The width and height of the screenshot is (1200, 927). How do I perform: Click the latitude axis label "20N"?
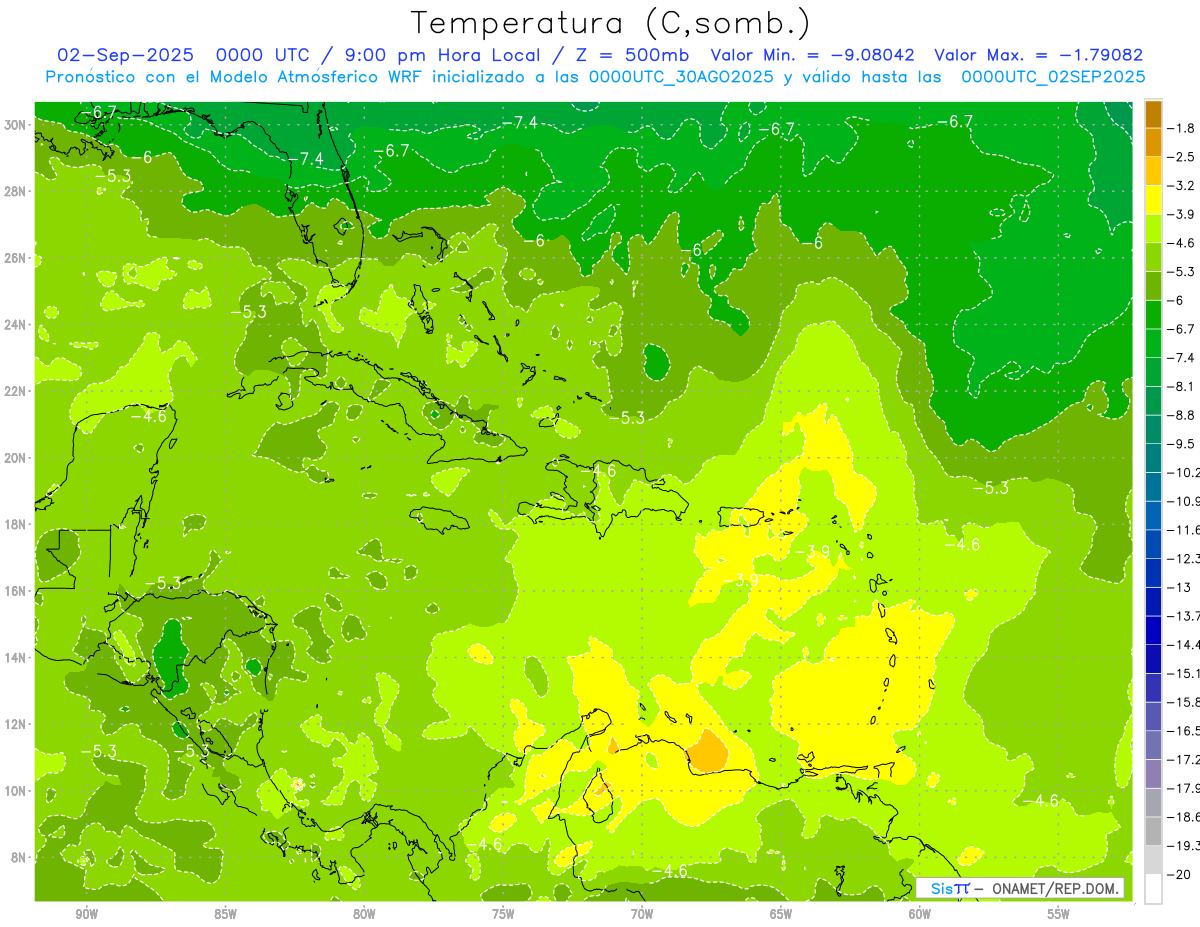tap(16, 458)
